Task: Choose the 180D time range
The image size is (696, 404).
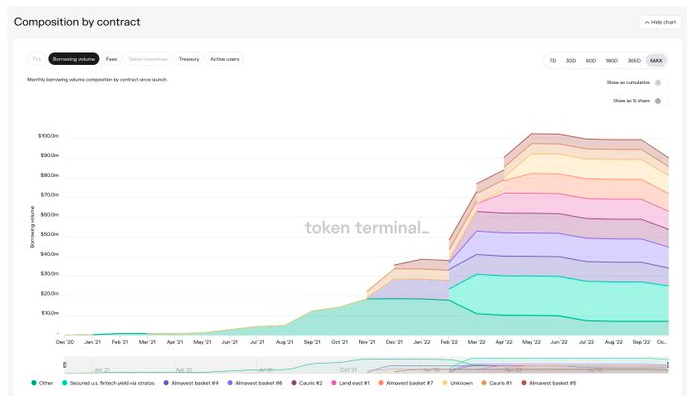Action: (611, 61)
